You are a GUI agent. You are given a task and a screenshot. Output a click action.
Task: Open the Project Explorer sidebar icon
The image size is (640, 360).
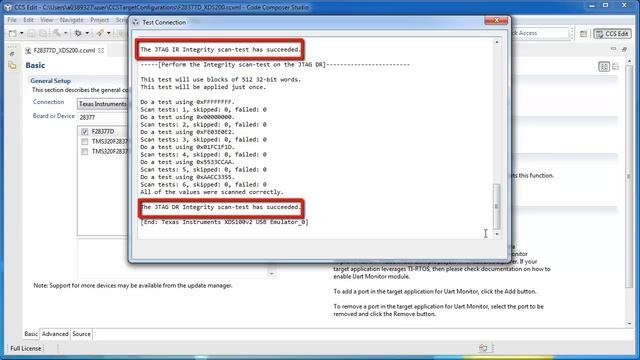click(12, 65)
